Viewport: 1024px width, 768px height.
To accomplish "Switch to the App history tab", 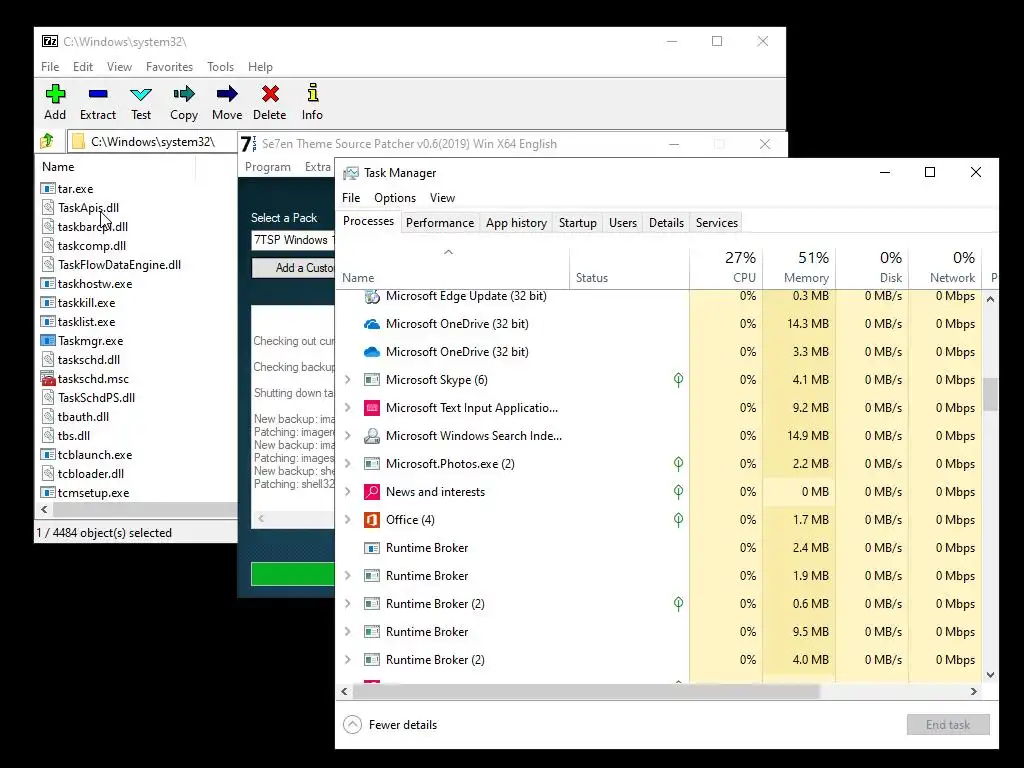I will (516, 223).
